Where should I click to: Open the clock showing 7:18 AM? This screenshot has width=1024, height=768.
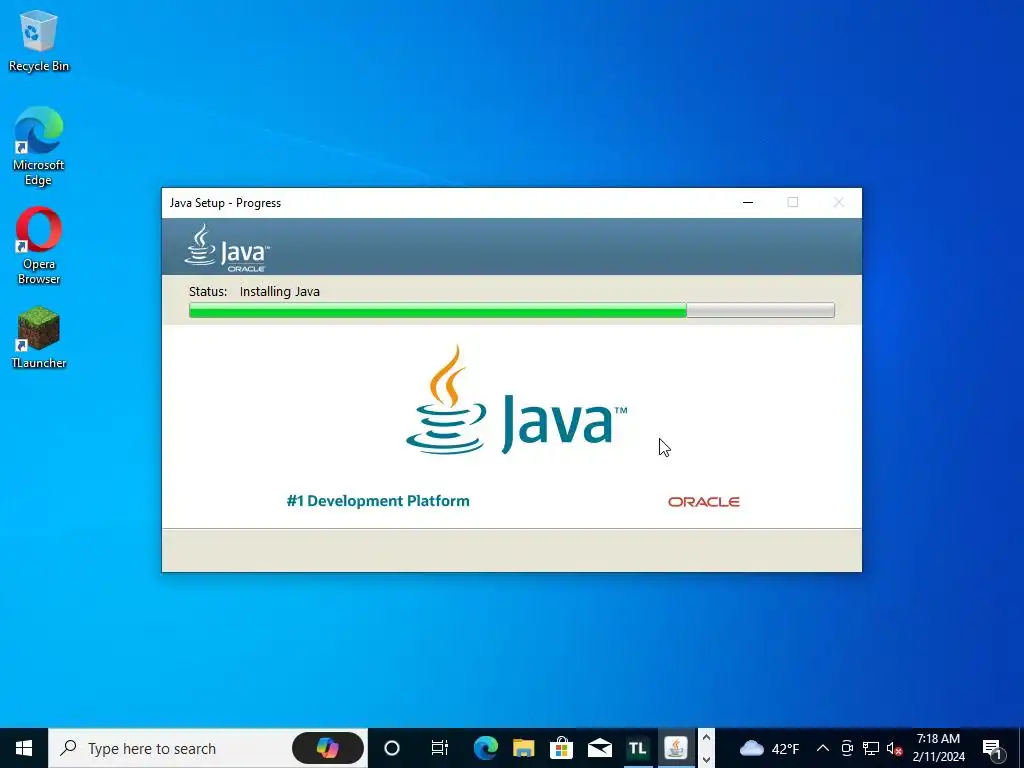coord(938,748)
